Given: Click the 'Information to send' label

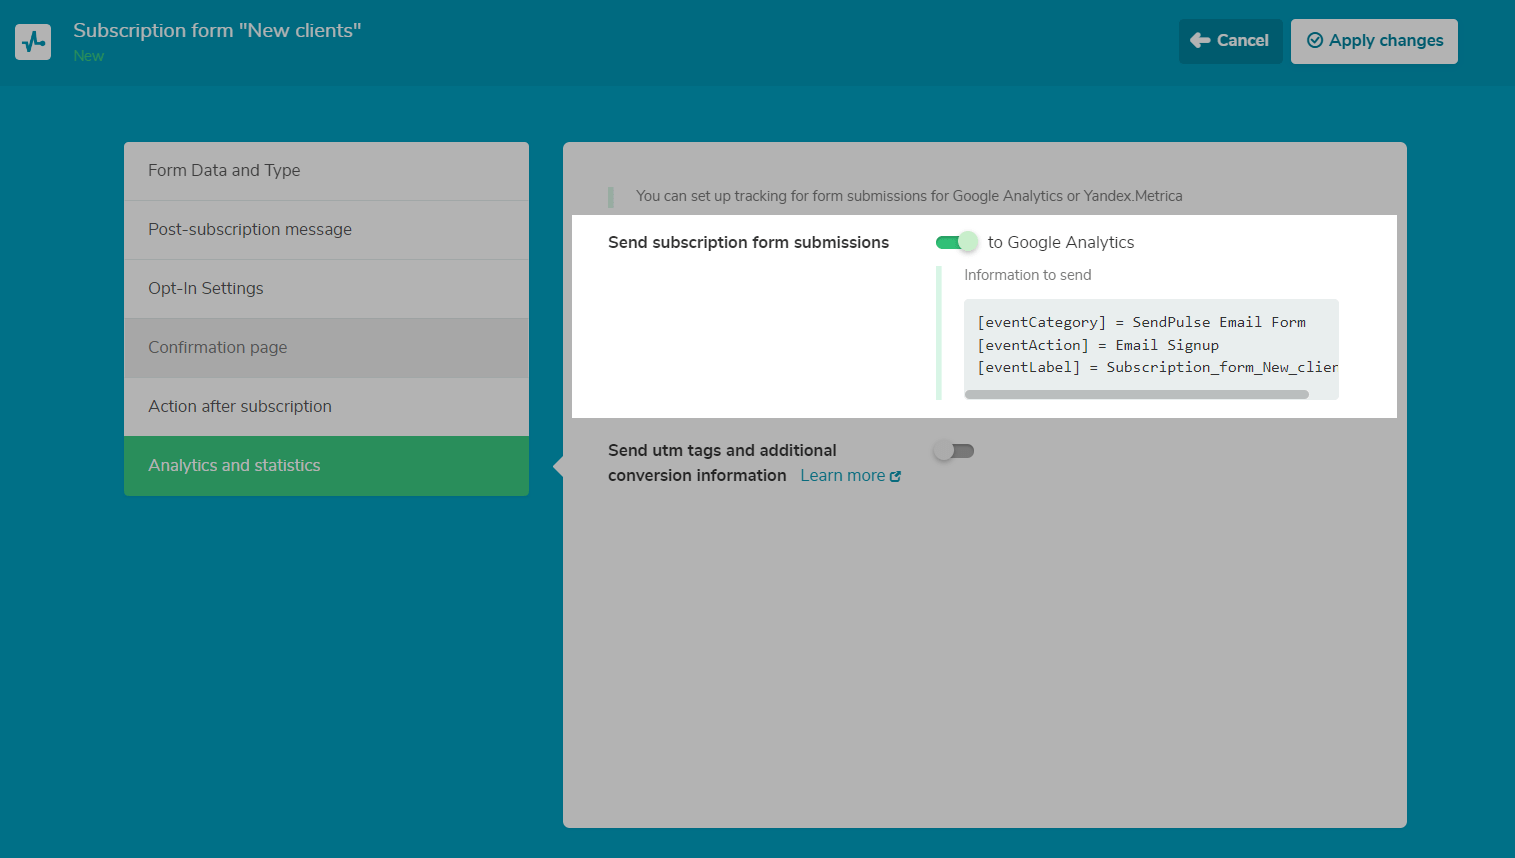Looking at the screenshot, I should tap(1027, 275).
